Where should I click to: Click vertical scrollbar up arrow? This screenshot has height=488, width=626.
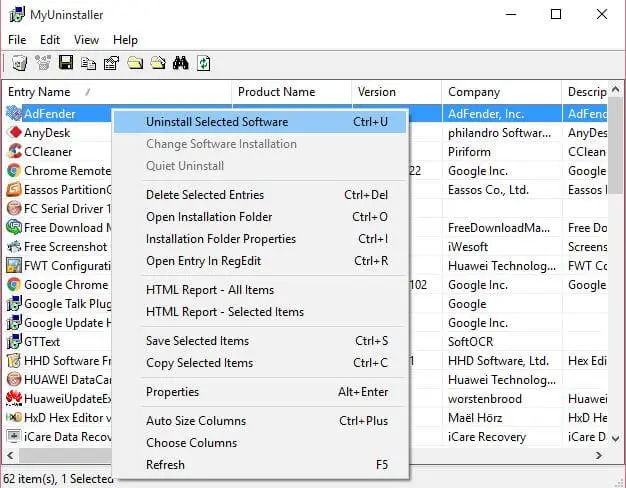[x=616, y=89]
